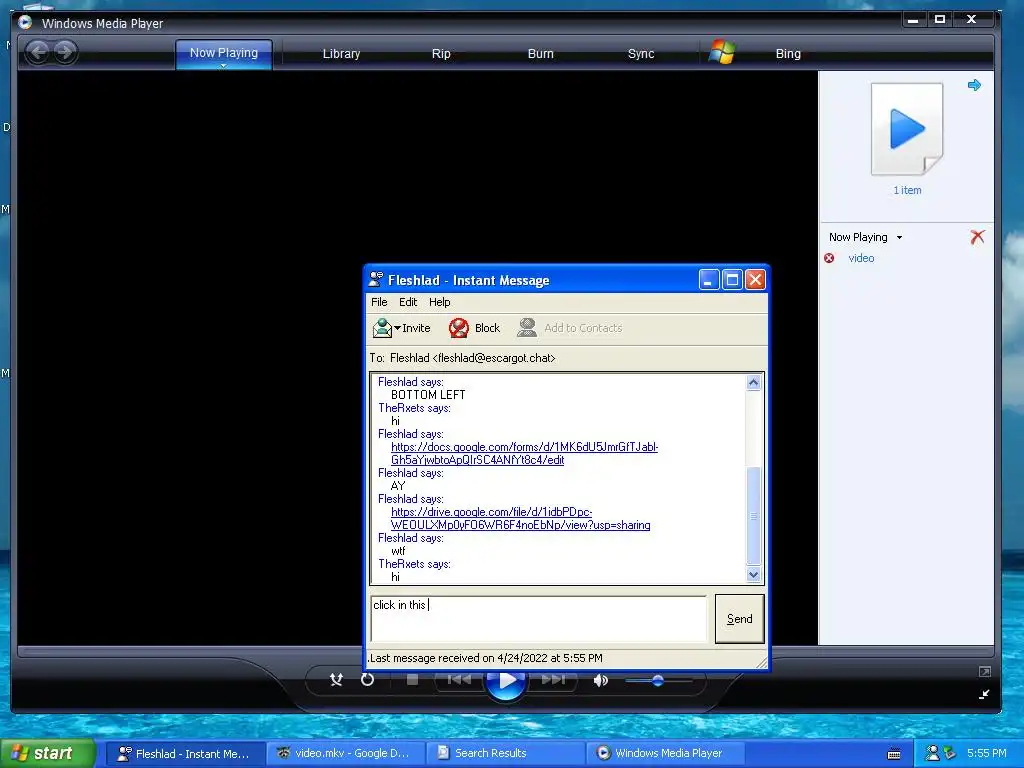Viewport: 1024px width, 768px height.
Task: Click the BOTTOM LEFT chat message
Action: point(428,395)
